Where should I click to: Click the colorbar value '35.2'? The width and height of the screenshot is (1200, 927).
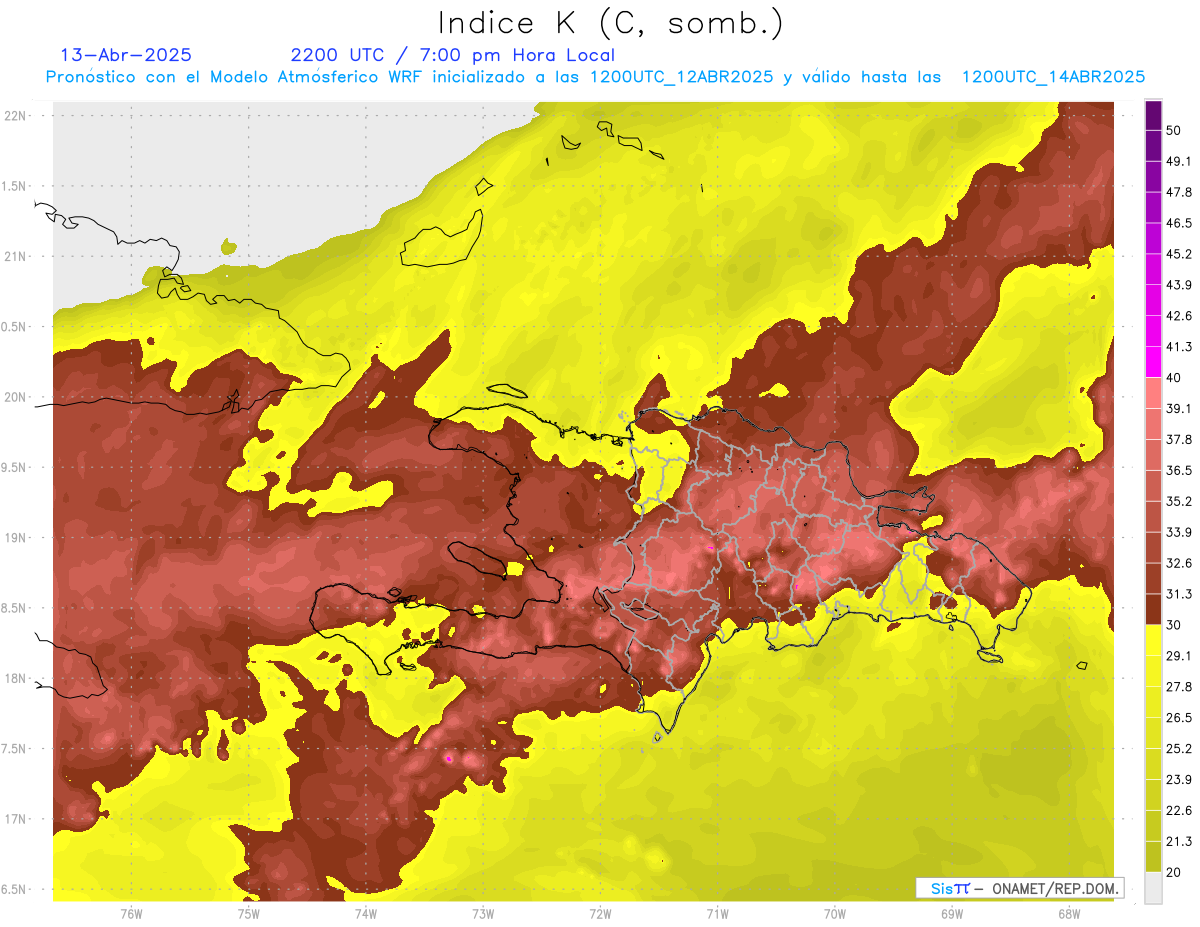point(1179,501)
